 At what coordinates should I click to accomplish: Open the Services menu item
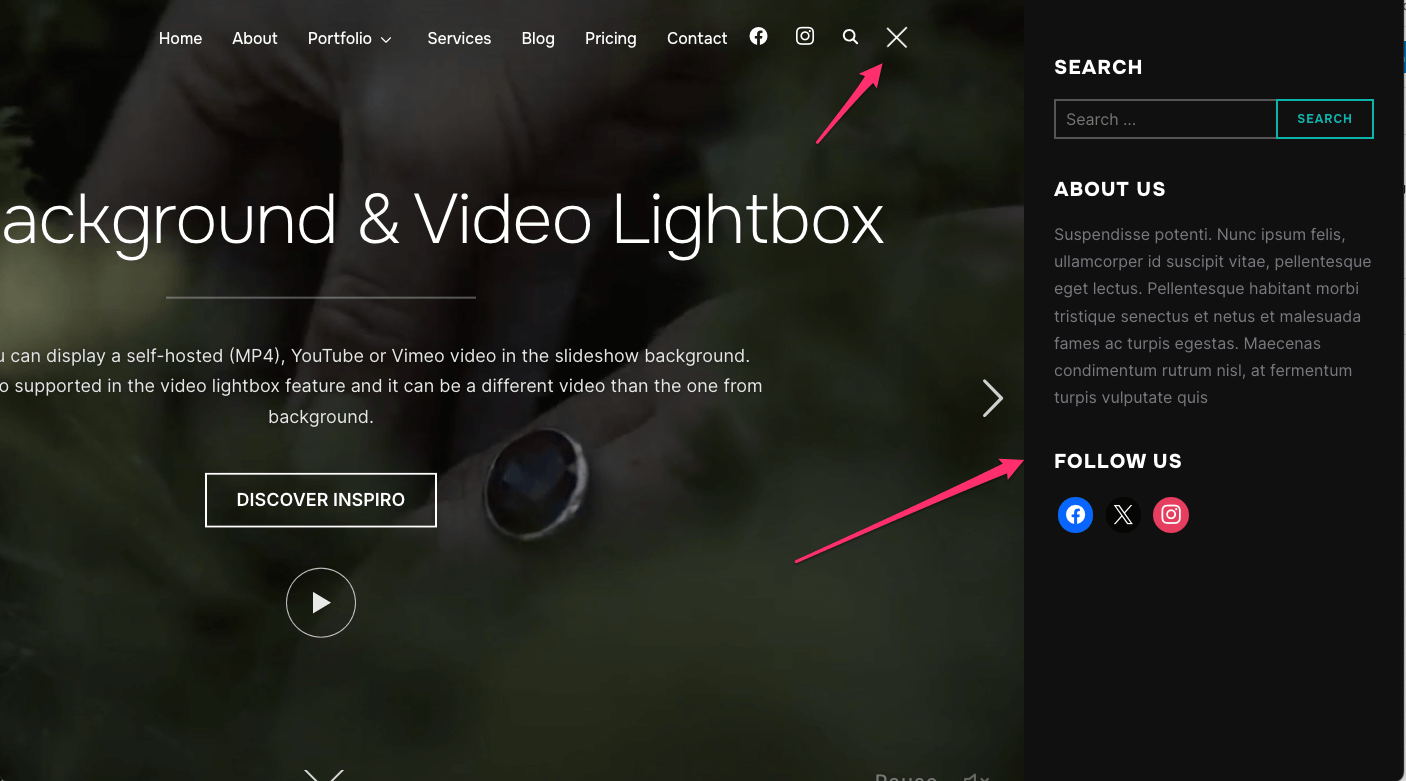459,39
